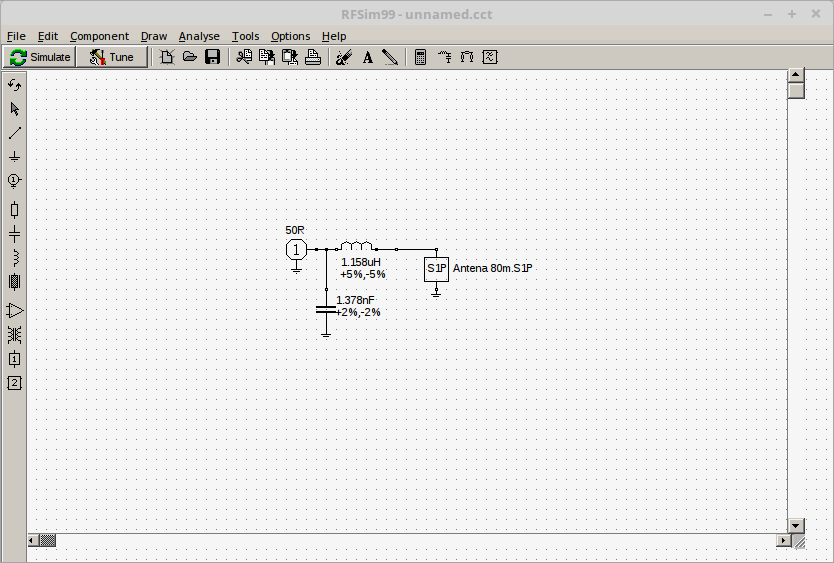Select the inductor component tool

click(15, 258)
